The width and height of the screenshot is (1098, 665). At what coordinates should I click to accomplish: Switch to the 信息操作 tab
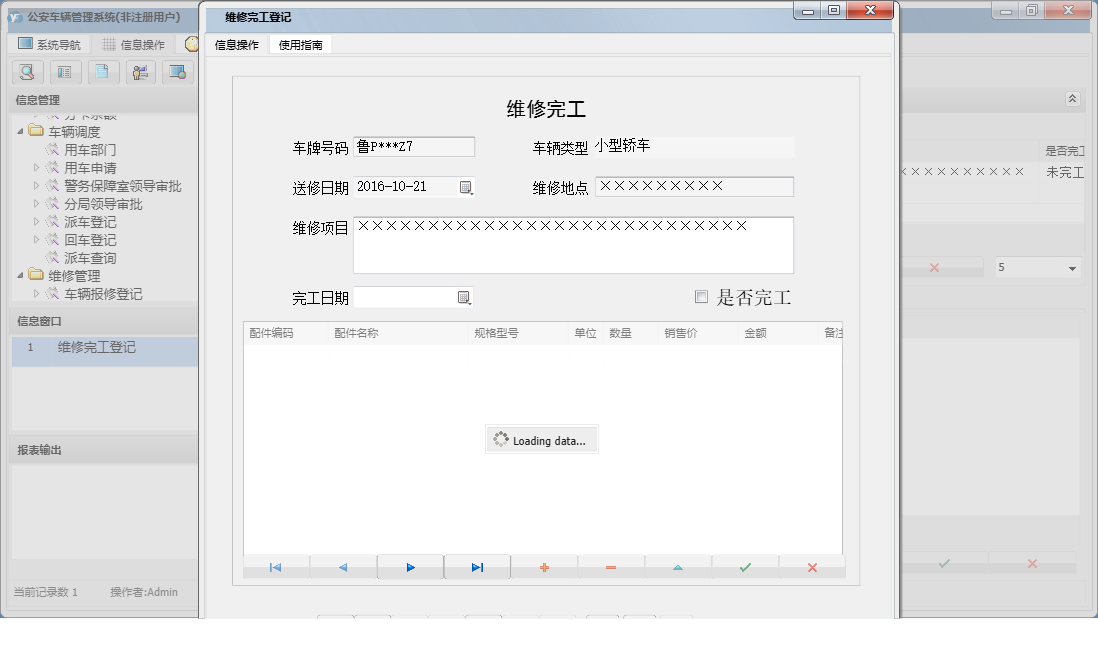click(x=237, y=44)
